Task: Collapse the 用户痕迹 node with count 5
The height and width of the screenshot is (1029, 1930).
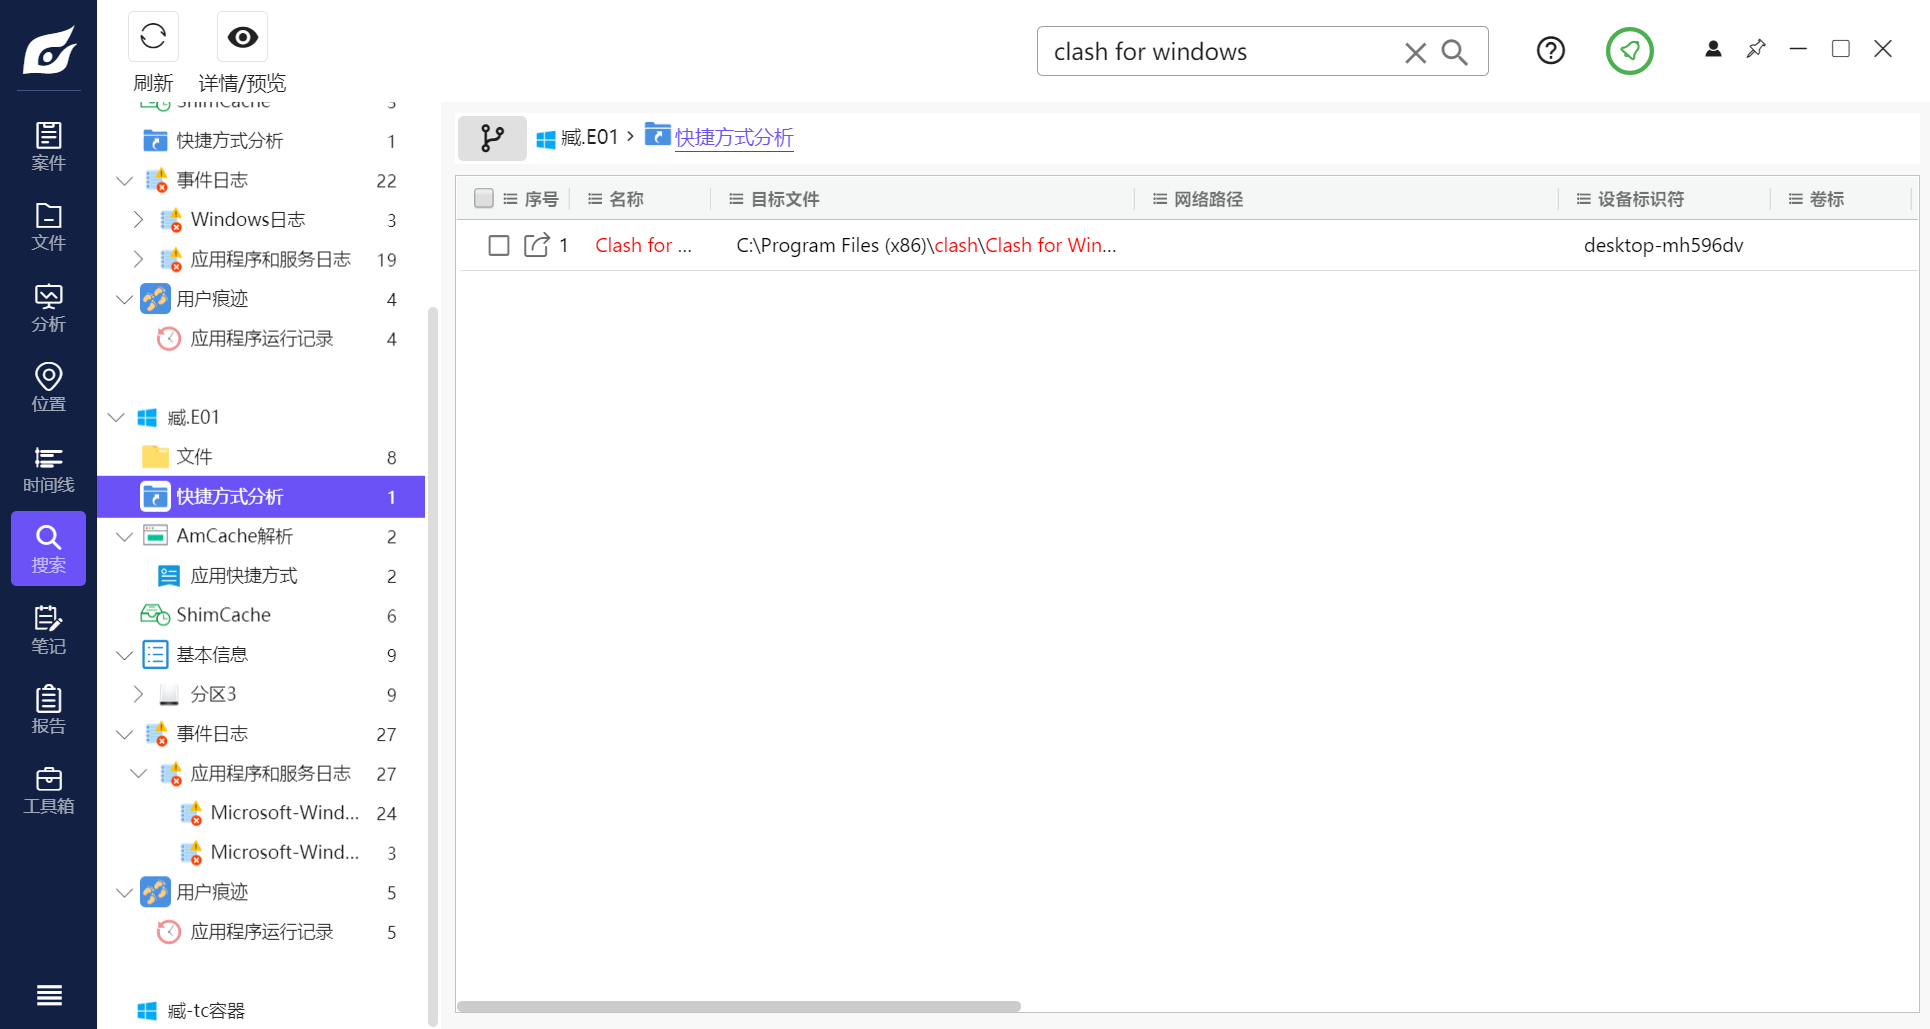Action: [x=124, y=892]
